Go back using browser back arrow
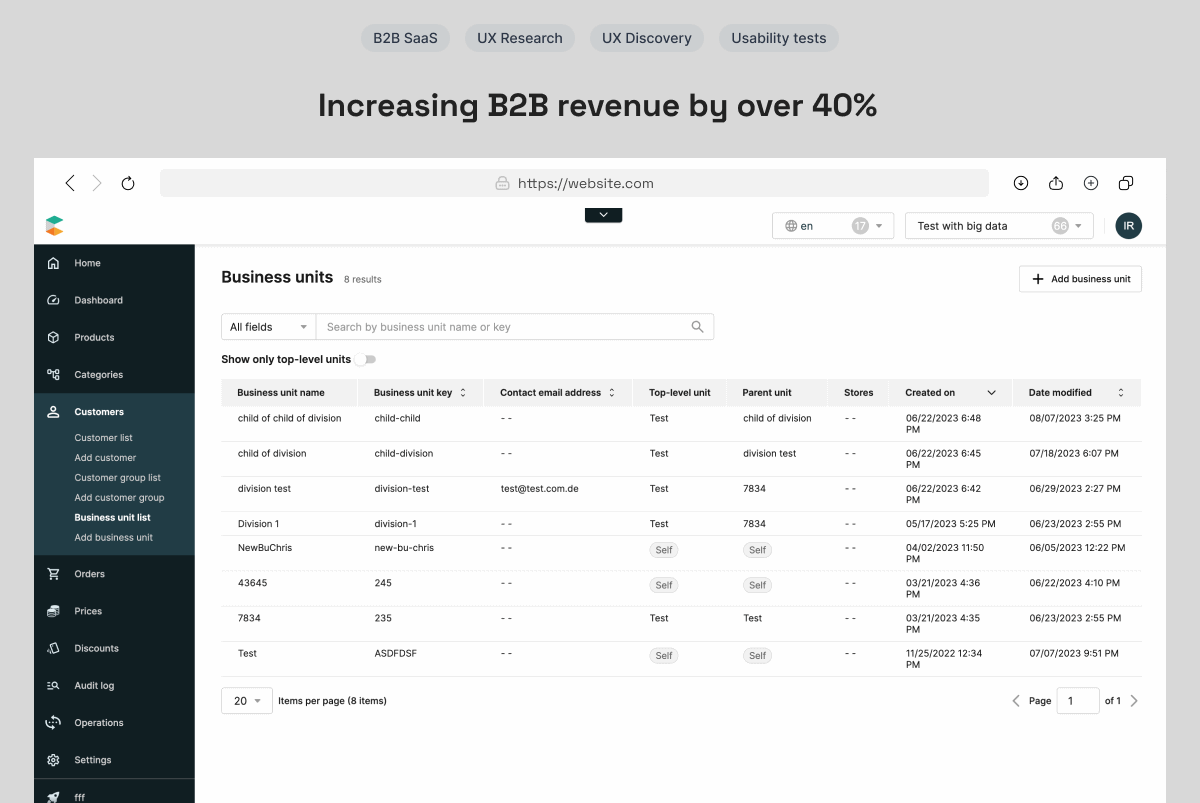The width and height of the screenshot is (1200, 803). [70, 183]
